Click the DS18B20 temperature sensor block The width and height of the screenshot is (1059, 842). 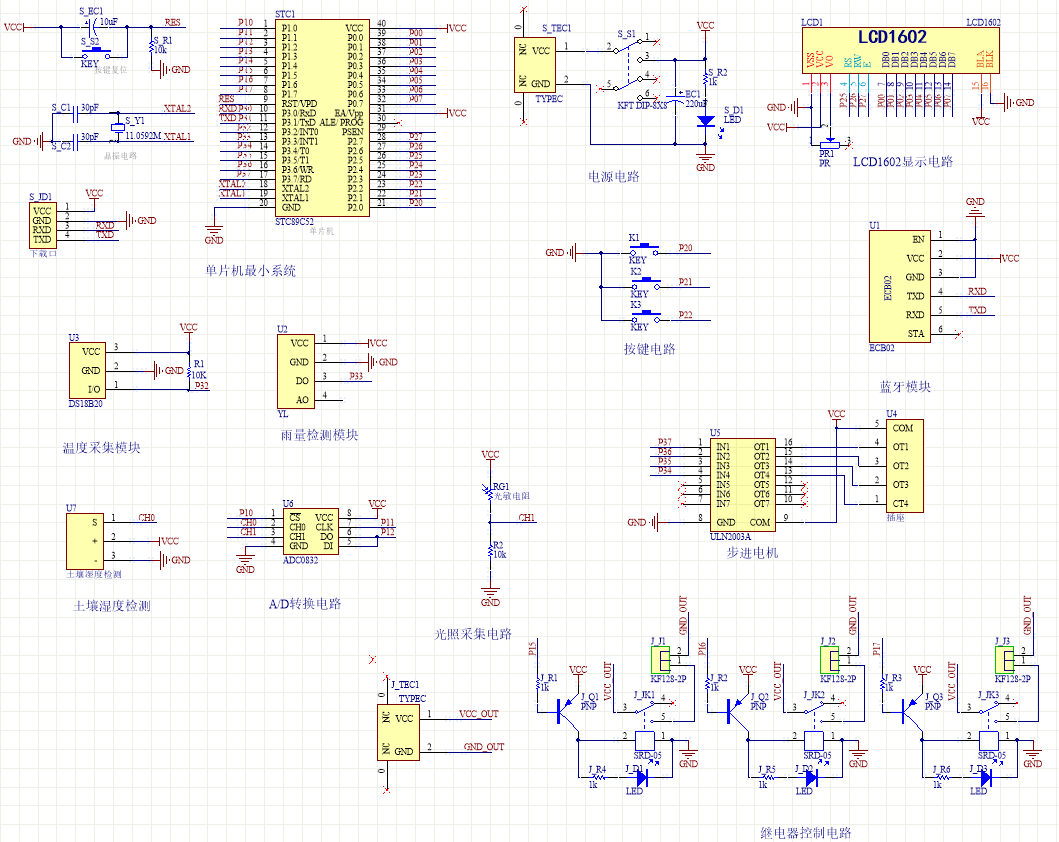click(87, 370)
